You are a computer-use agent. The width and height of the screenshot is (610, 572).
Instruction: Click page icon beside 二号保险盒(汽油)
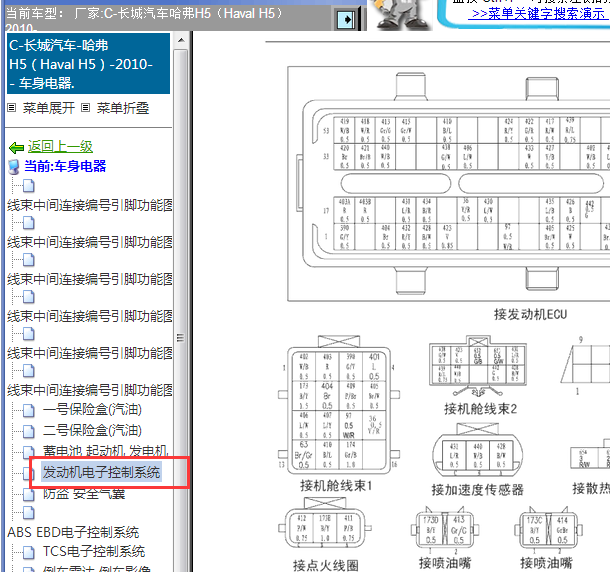click(28, 431)
